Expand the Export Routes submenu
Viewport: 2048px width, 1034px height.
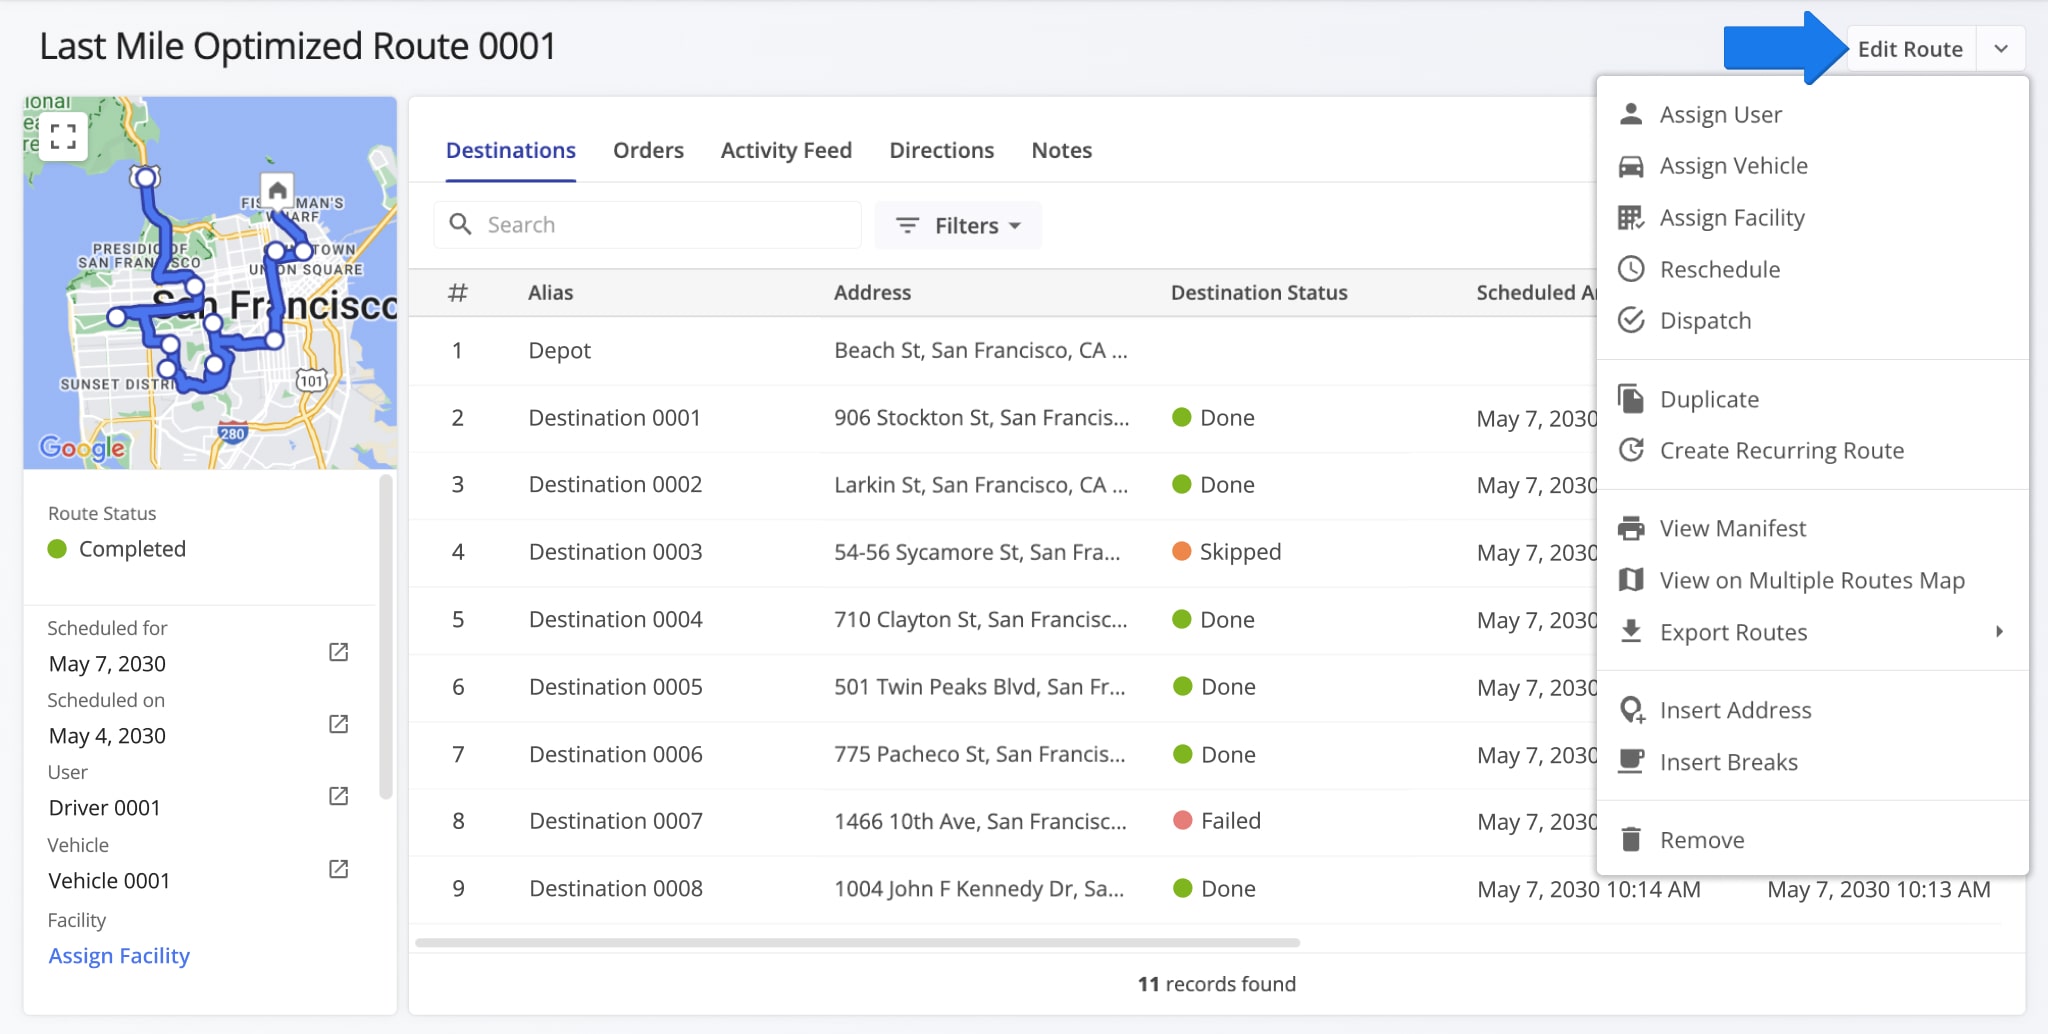pos(1733,632)
